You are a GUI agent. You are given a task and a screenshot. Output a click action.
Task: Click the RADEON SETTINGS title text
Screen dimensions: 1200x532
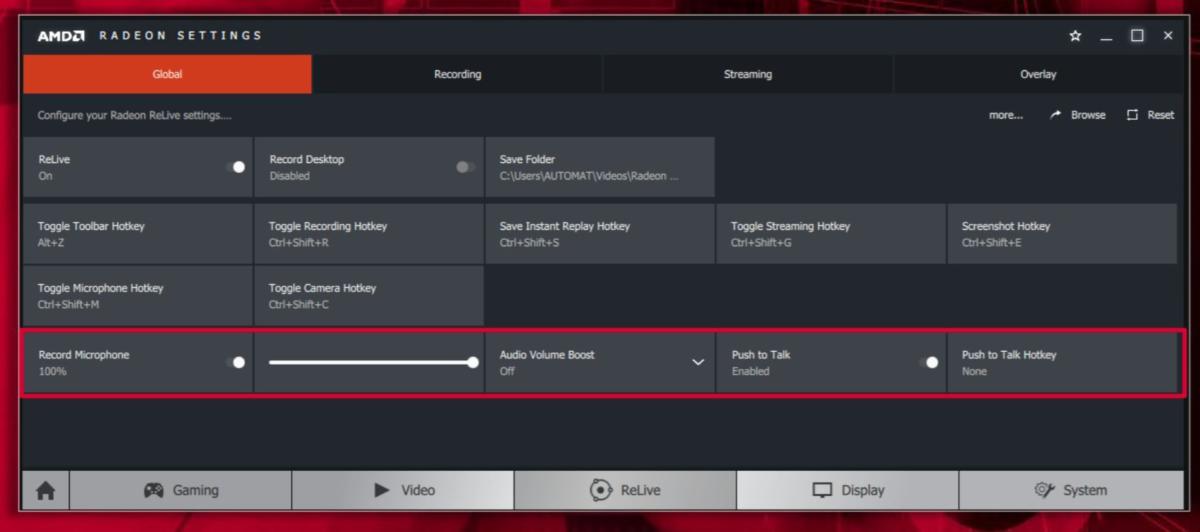click(180, 36)
